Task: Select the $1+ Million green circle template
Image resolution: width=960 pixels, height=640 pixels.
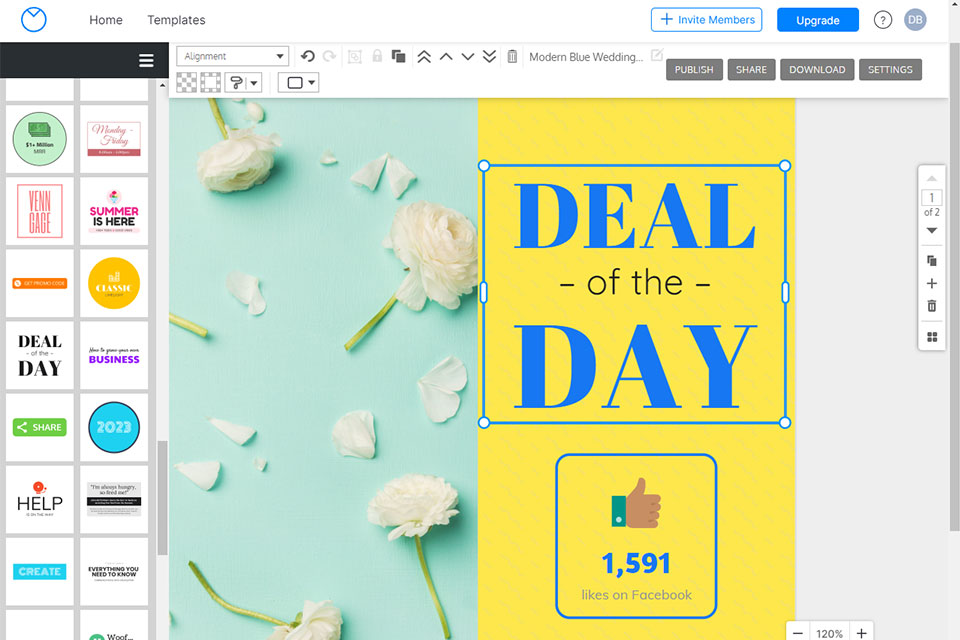Action: (40, 139)
